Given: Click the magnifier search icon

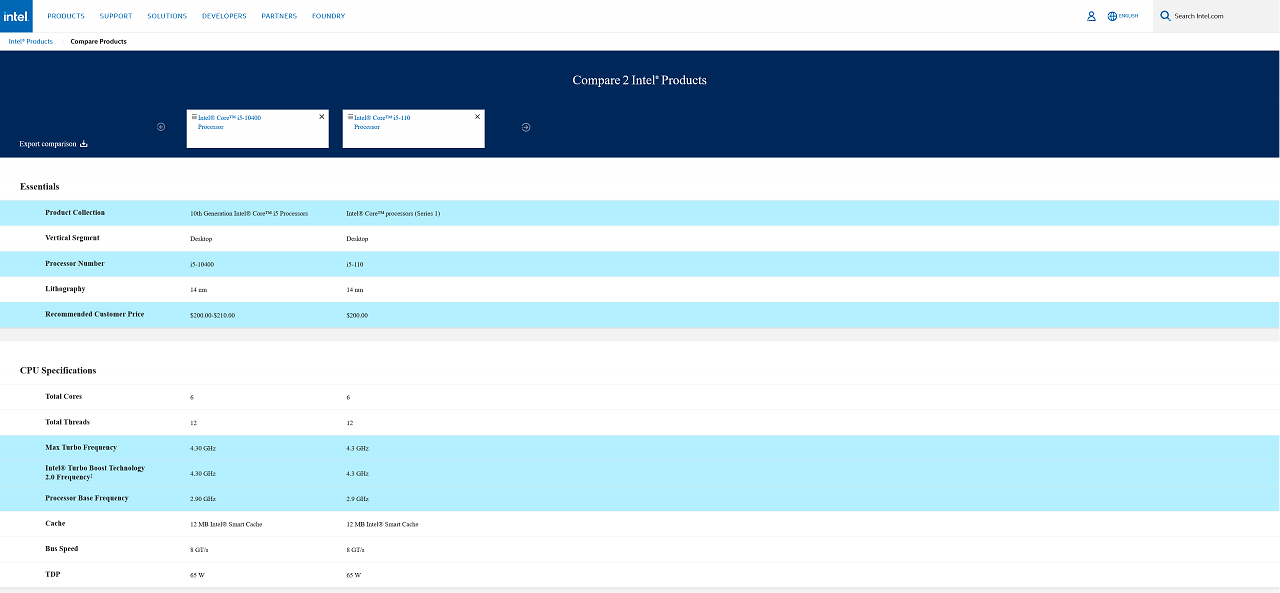Looking at the screenshot, I should [1165, 16].
